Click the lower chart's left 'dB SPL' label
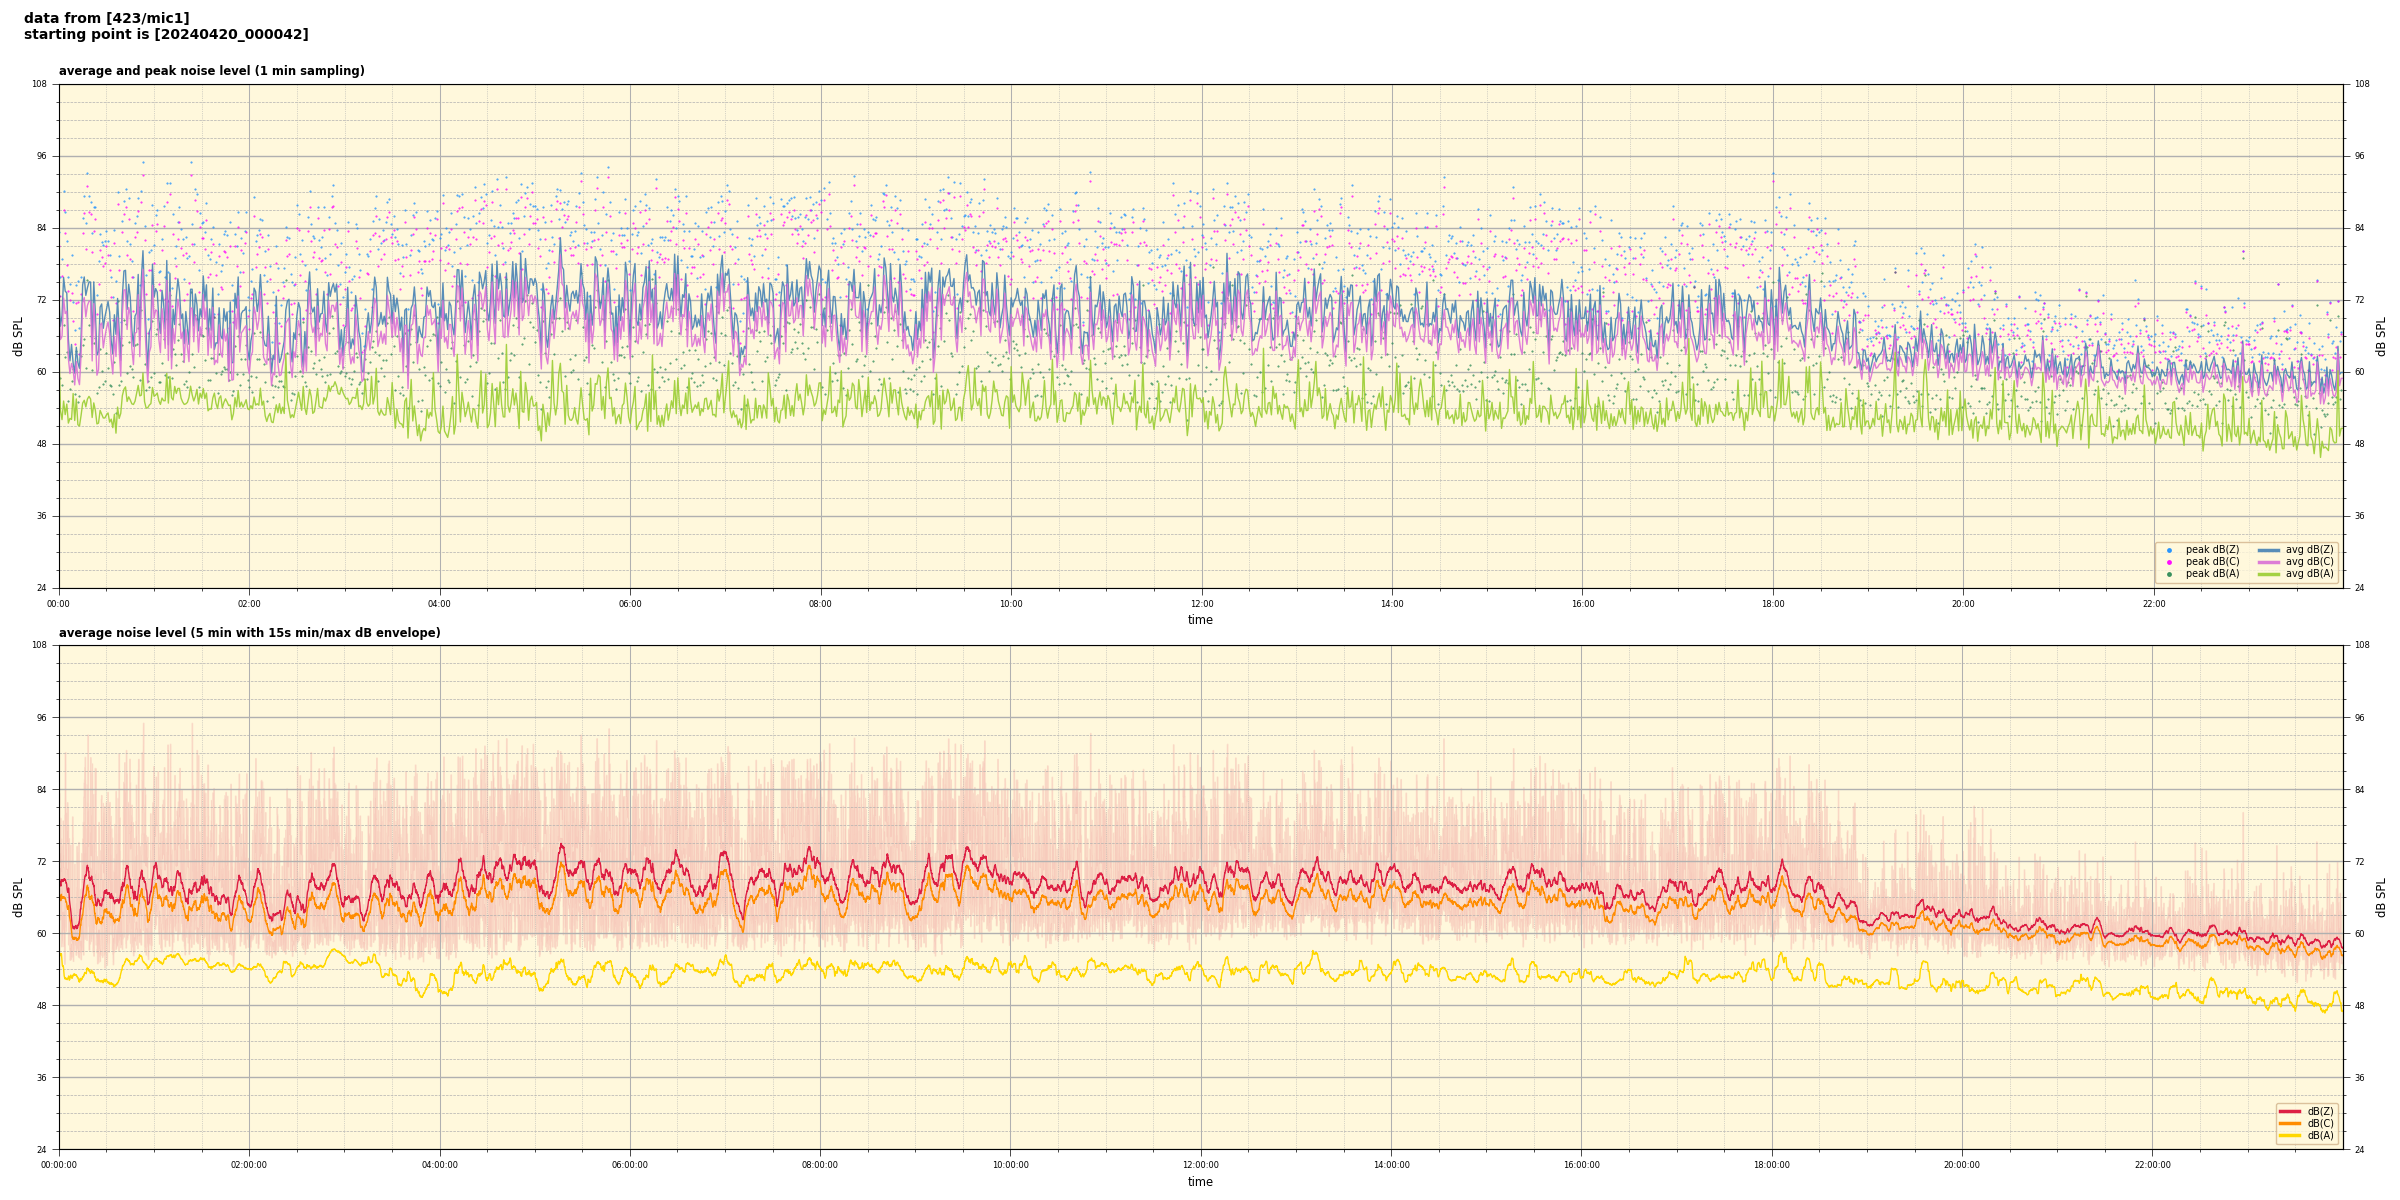This screenshot has width=2400, height=1200. pos(18,897)
